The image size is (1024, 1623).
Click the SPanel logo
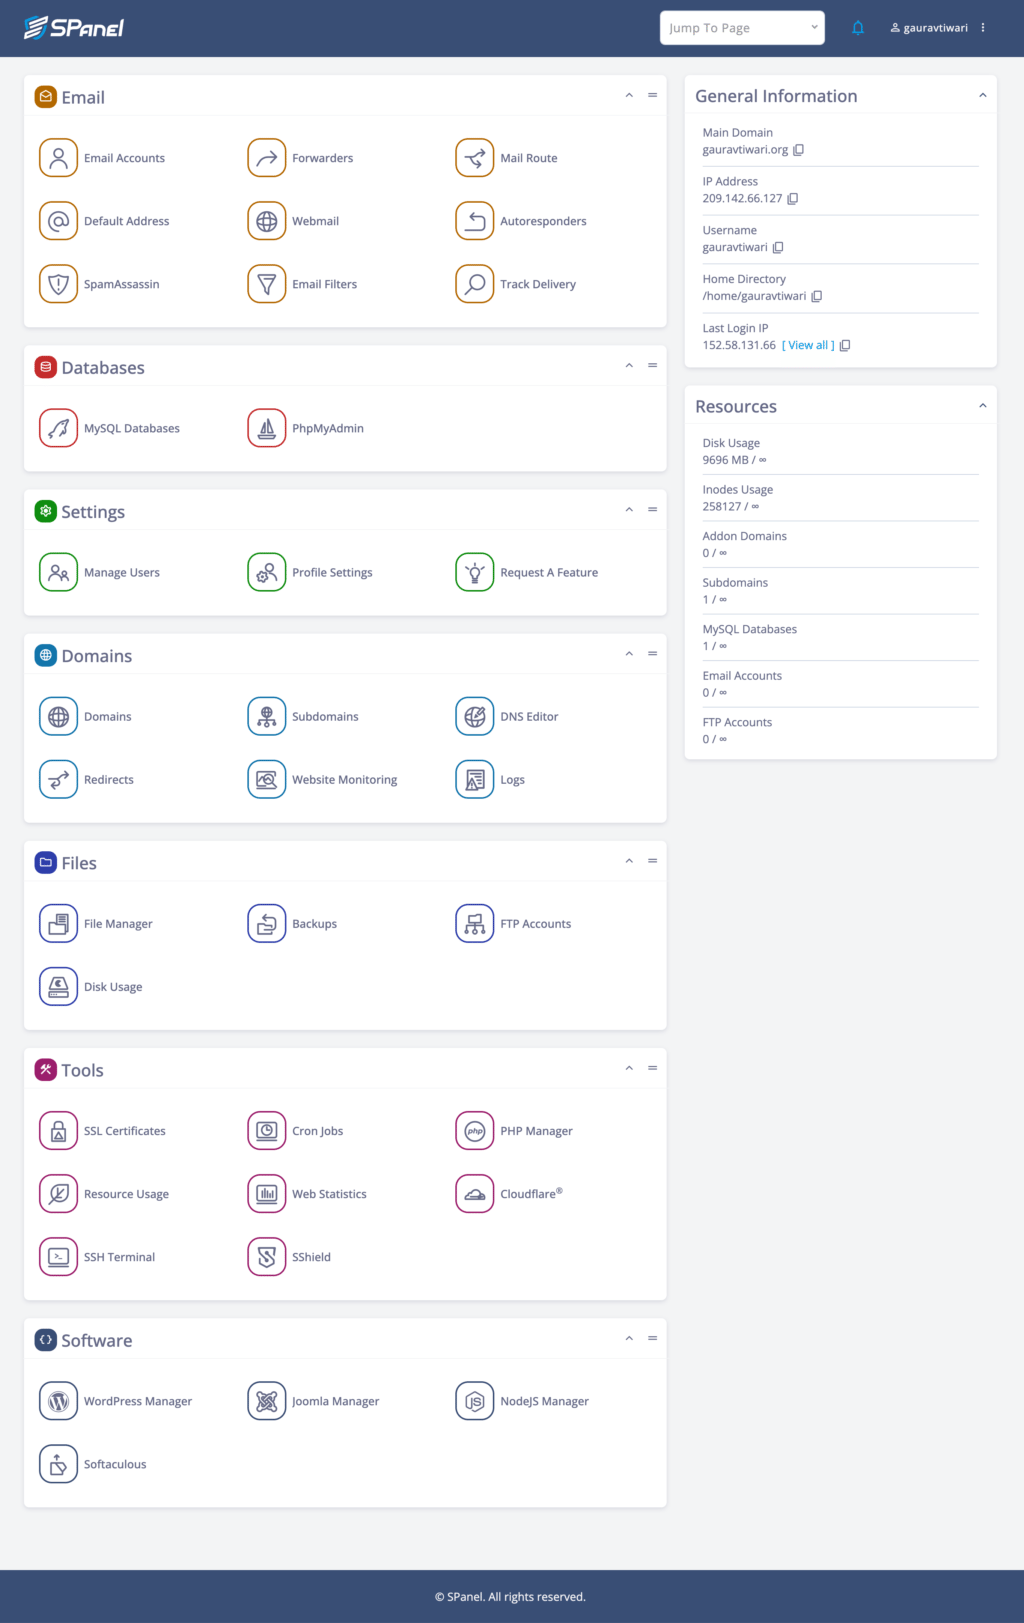click(74, 28)
